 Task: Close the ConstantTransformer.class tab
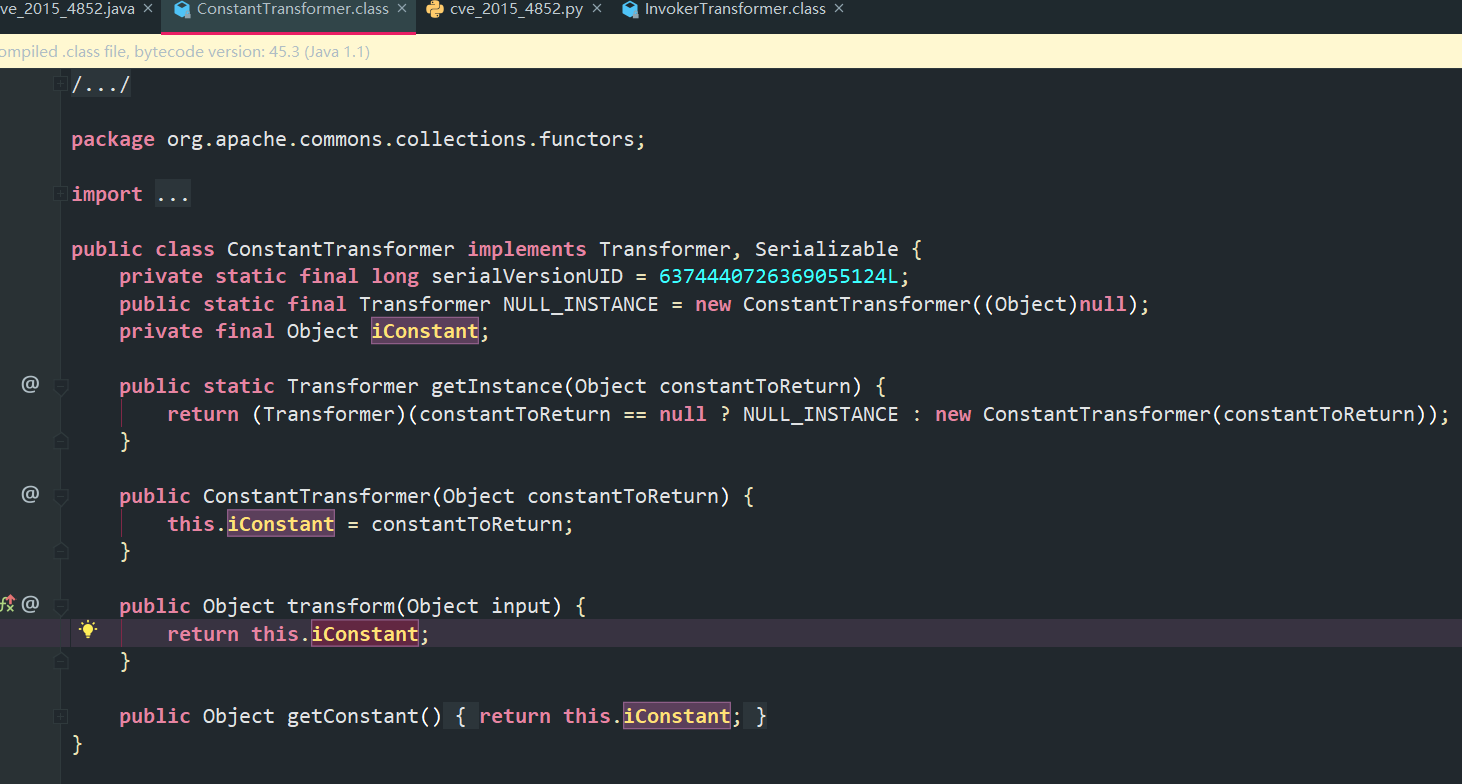(x=402, y=8)
